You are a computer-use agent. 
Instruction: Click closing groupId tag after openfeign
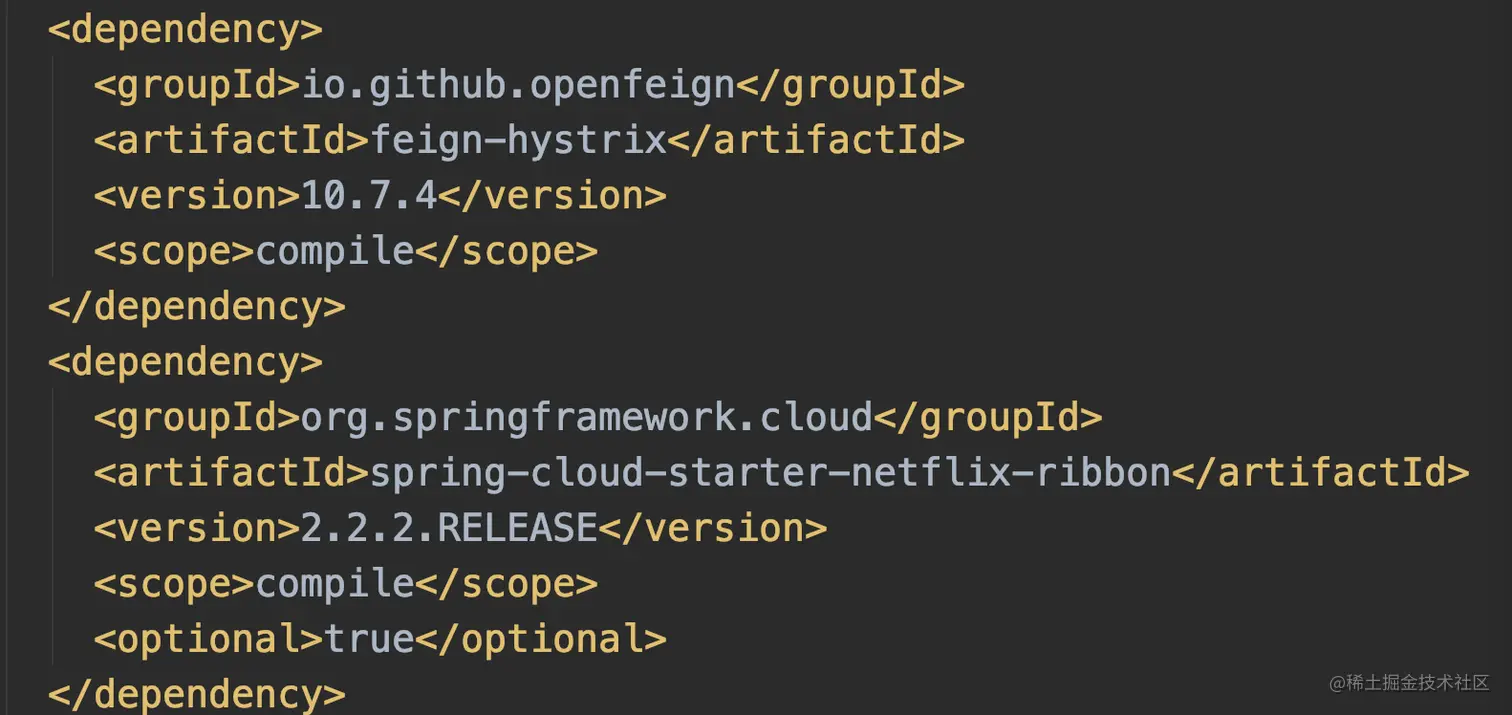[x=851, y=86]
